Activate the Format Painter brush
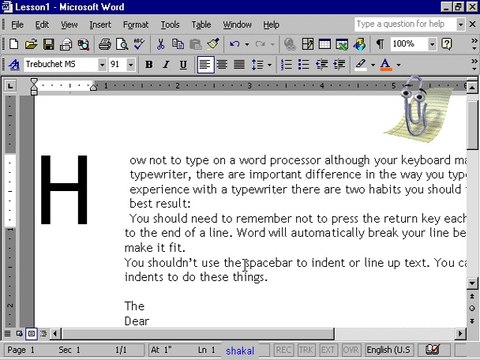 coord(213,44)
